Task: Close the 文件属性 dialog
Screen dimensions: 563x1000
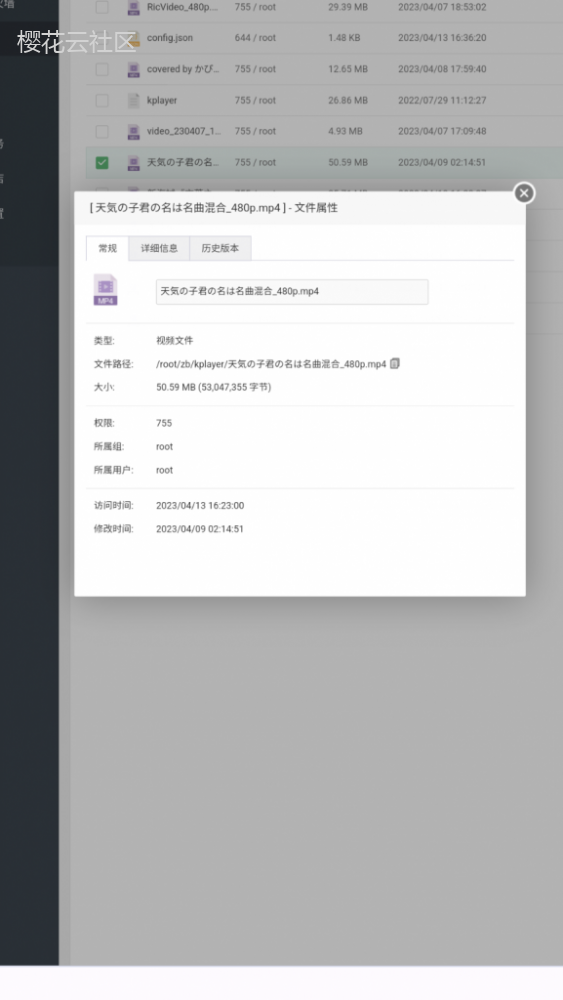Action: point(524,193)
